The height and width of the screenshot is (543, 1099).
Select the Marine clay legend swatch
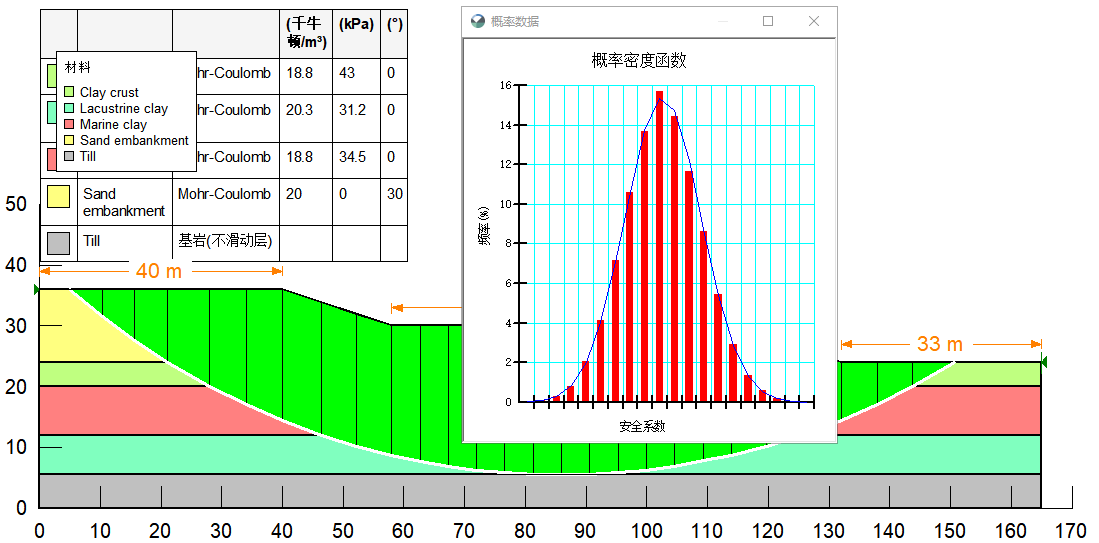pyautogui.click(x=69, y=125)
